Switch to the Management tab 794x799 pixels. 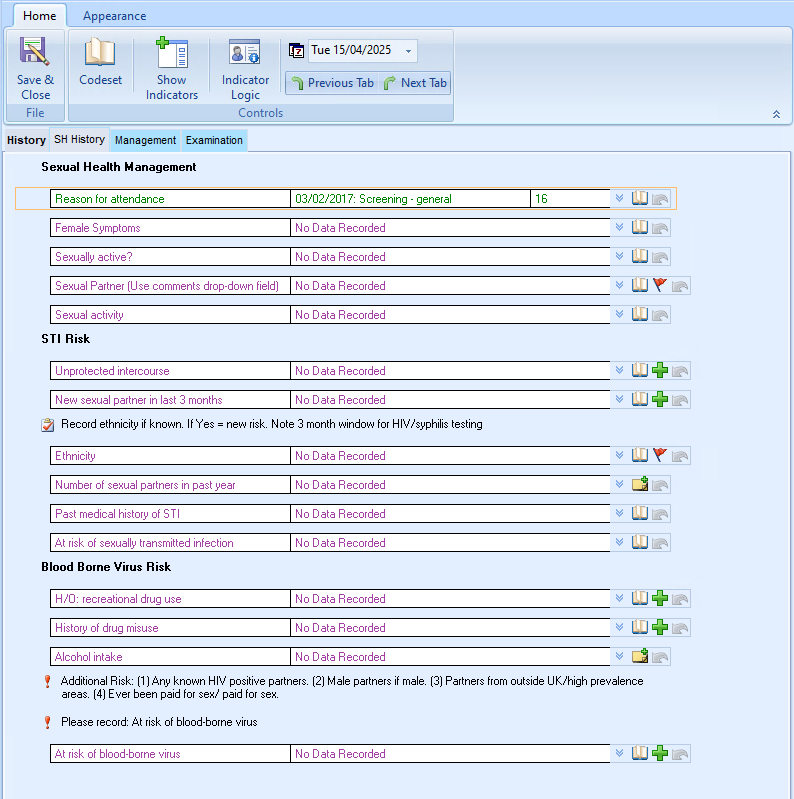pyautogui.click(x=145, y=140)
